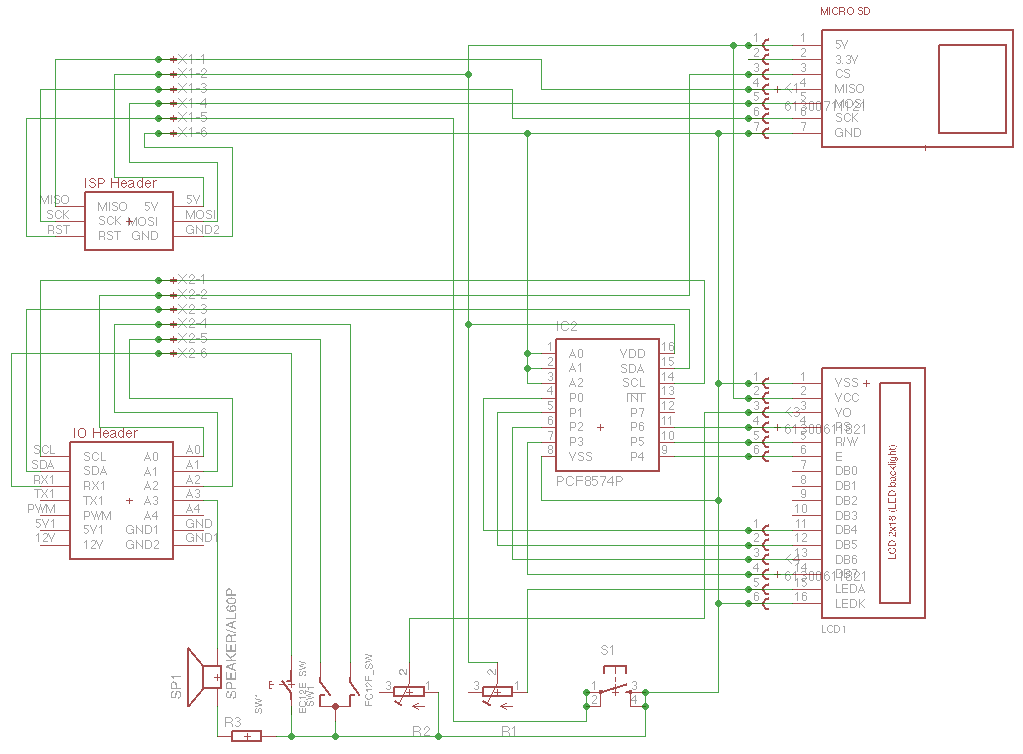
Task: Select the X2-5 terminal label
Action: pos(192,339)
